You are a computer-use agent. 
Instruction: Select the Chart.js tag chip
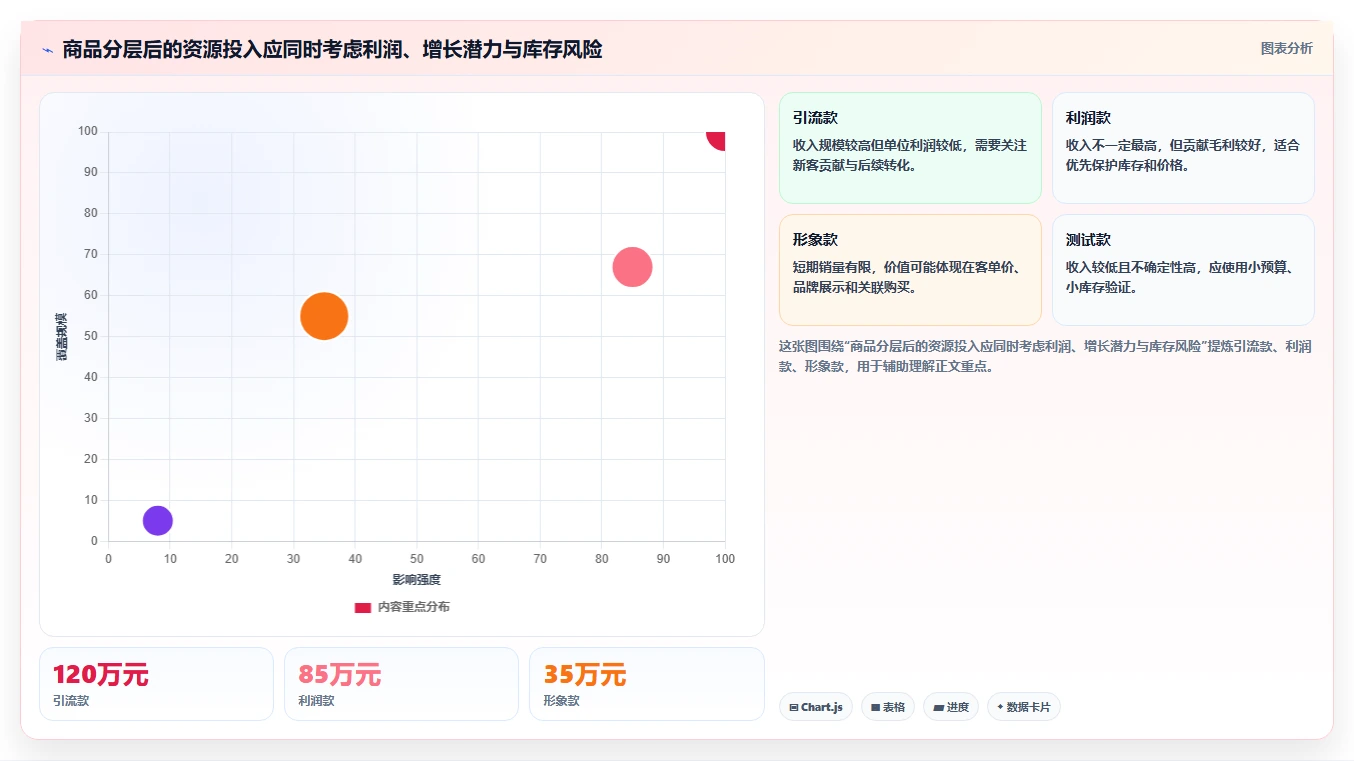(816, 707)
